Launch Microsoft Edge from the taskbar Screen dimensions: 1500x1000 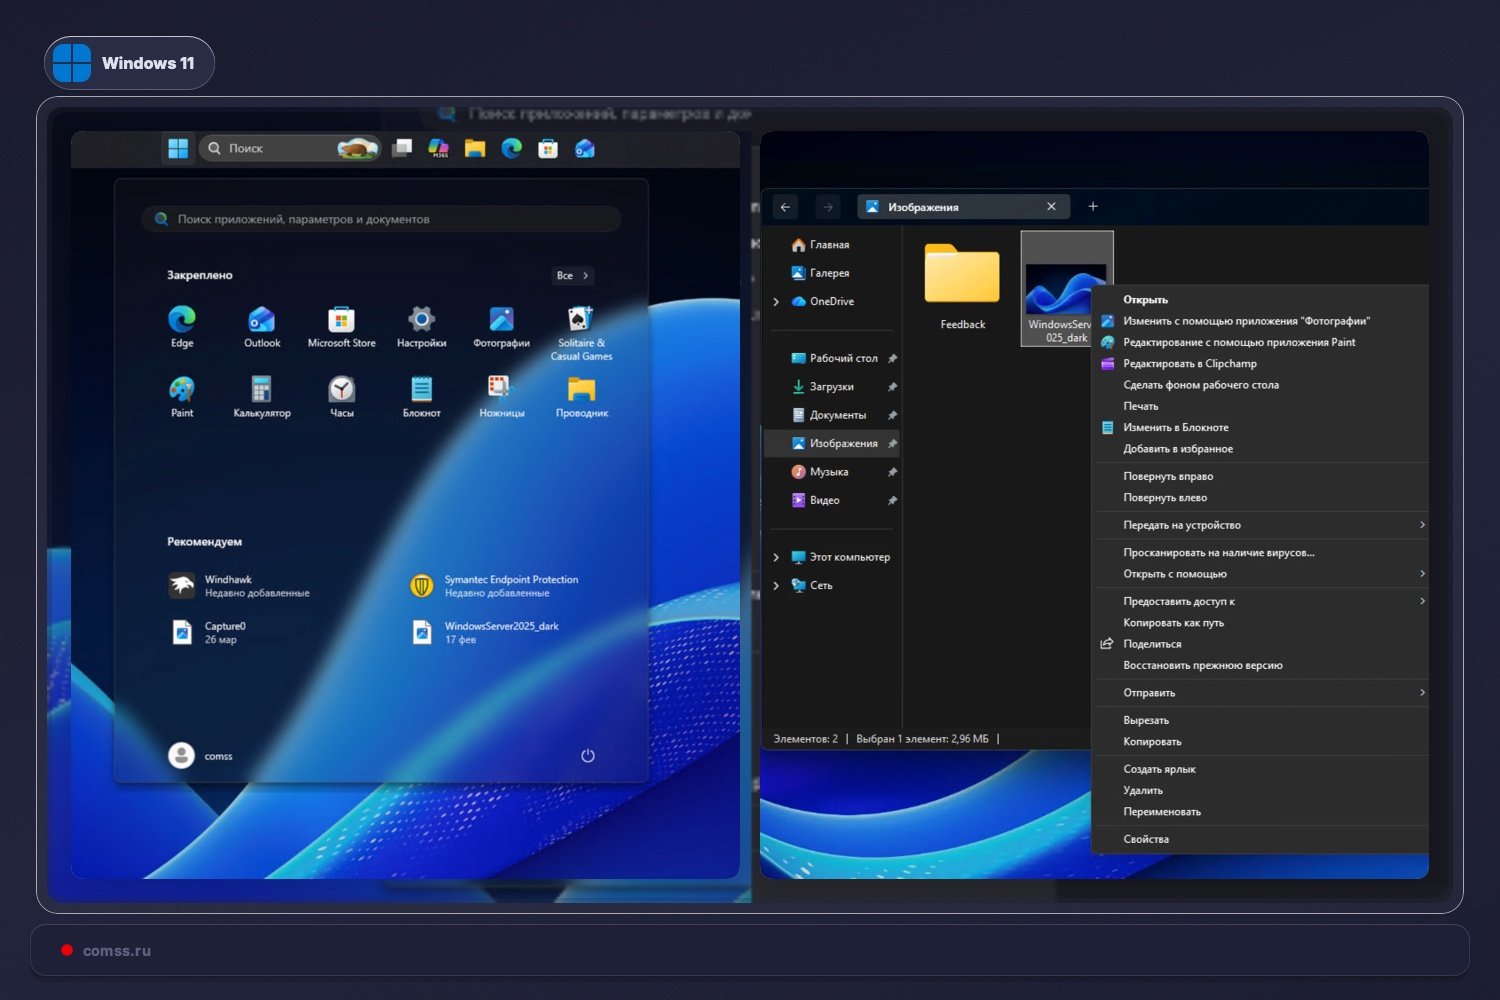512,147
